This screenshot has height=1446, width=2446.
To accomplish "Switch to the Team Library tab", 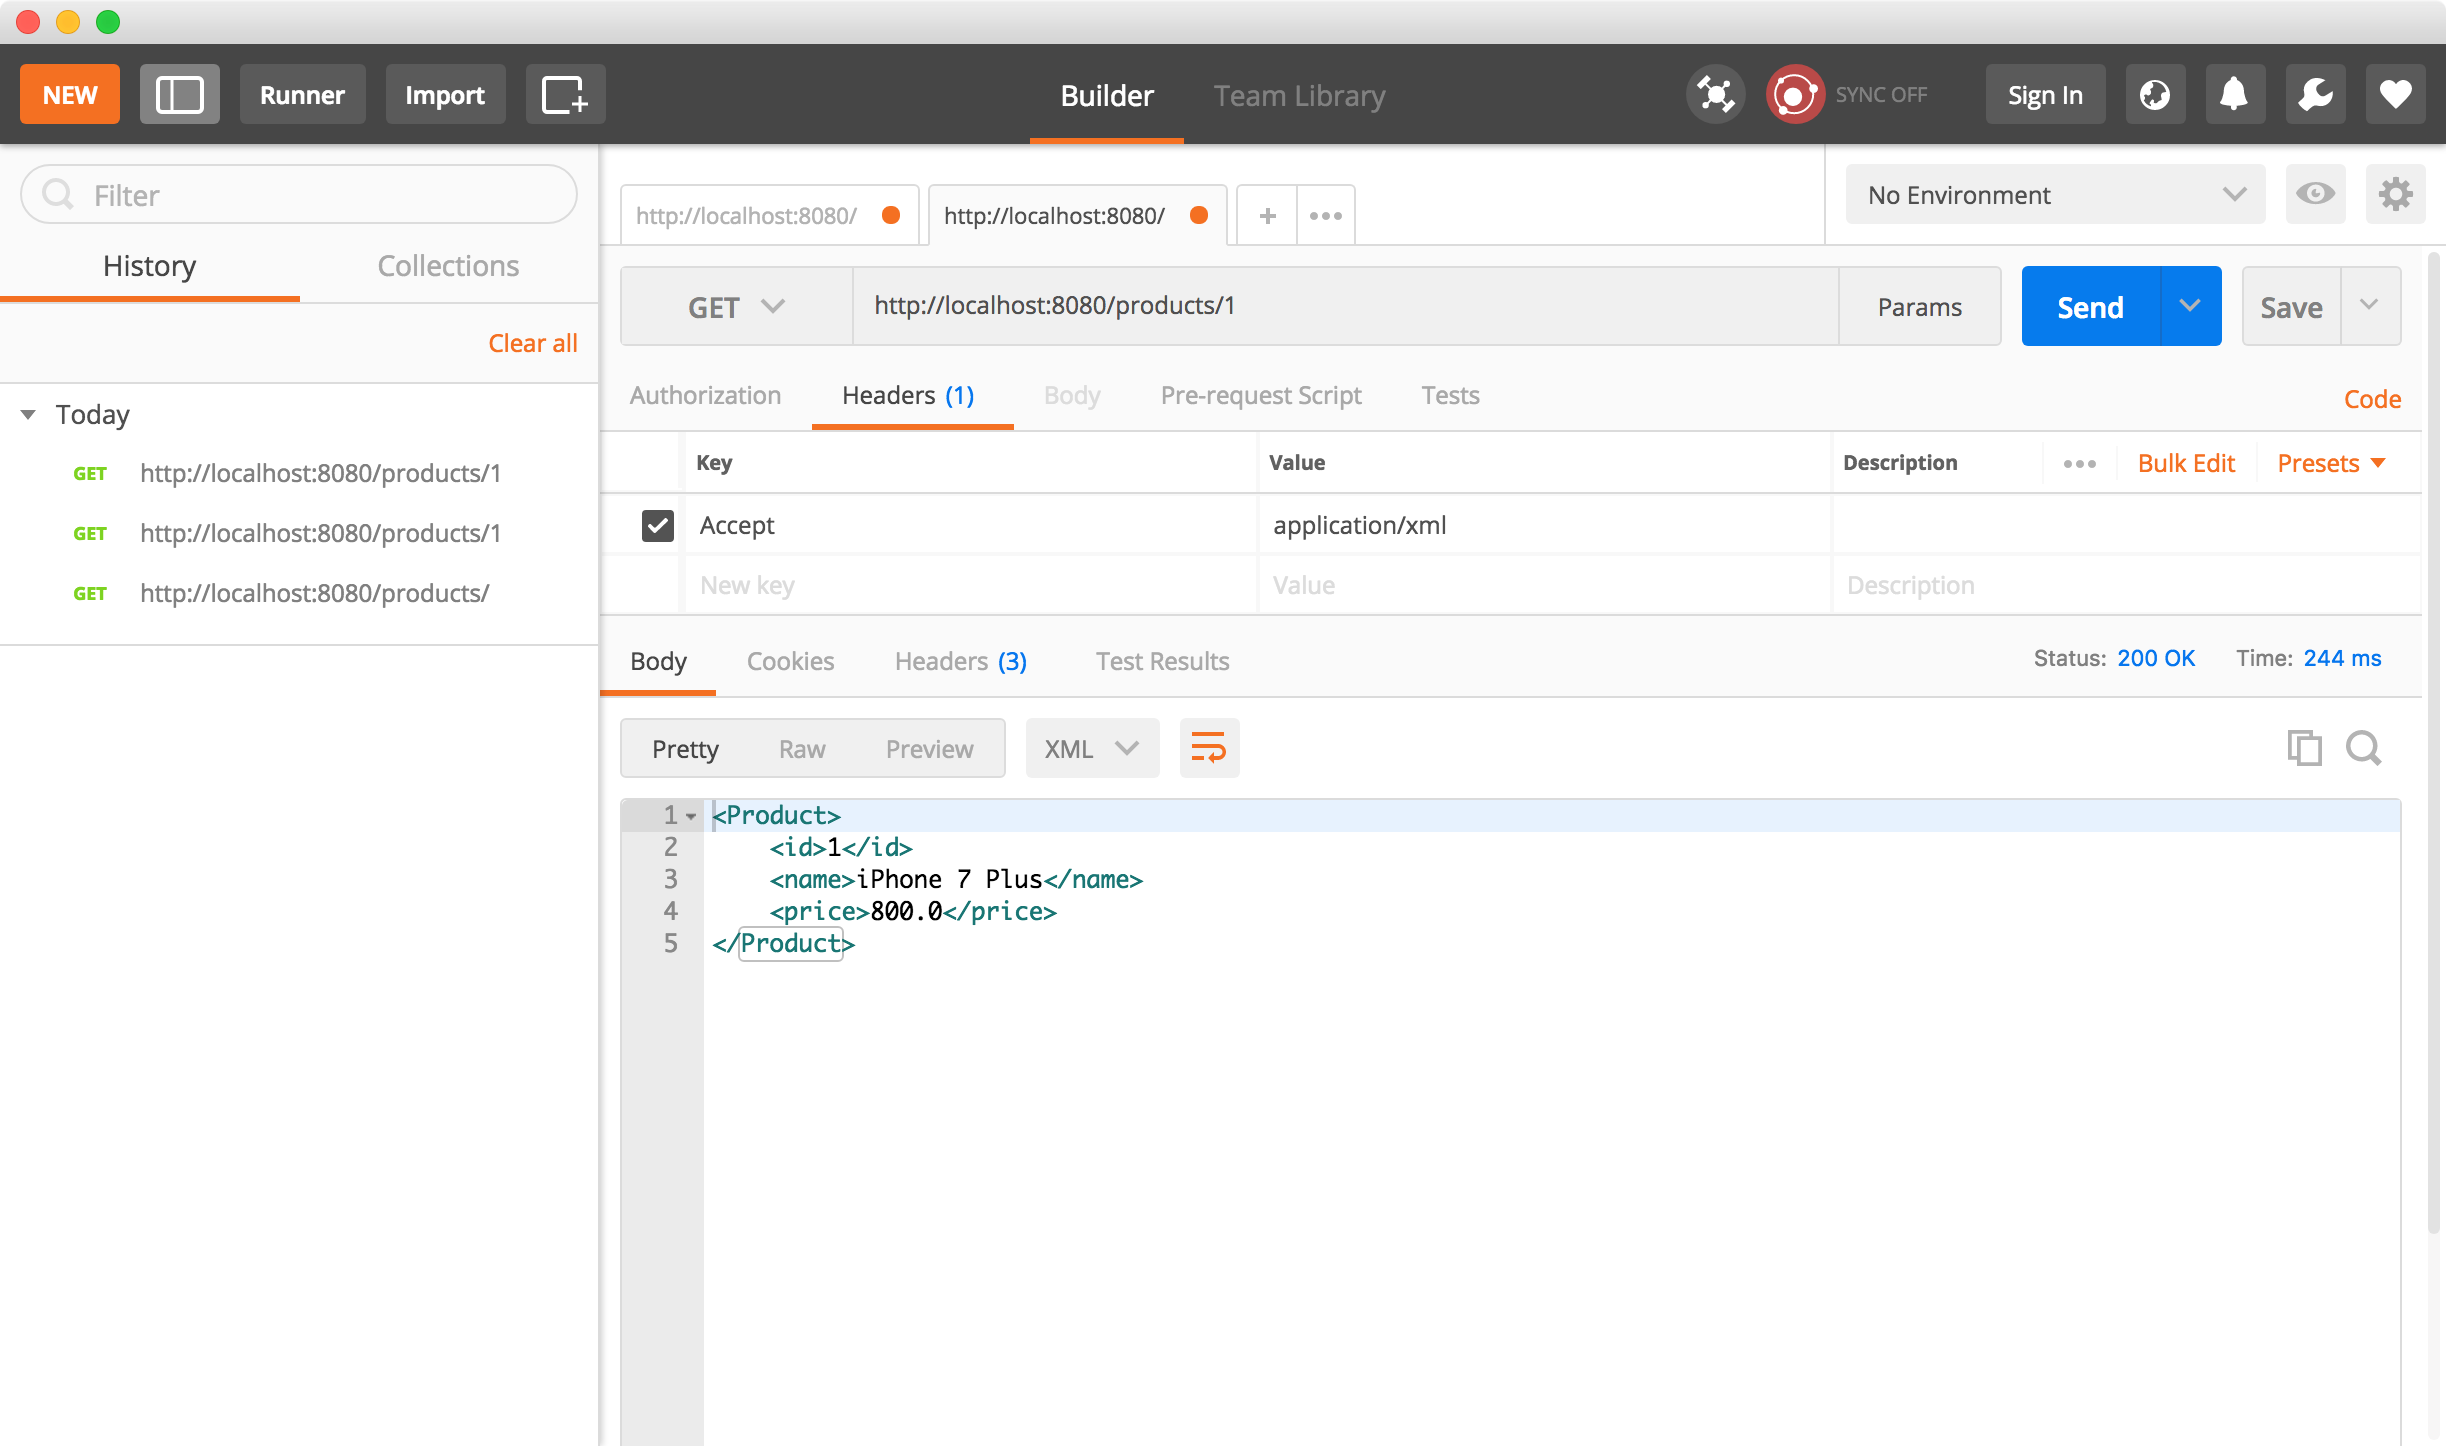I will click(x=1299, y=95).
